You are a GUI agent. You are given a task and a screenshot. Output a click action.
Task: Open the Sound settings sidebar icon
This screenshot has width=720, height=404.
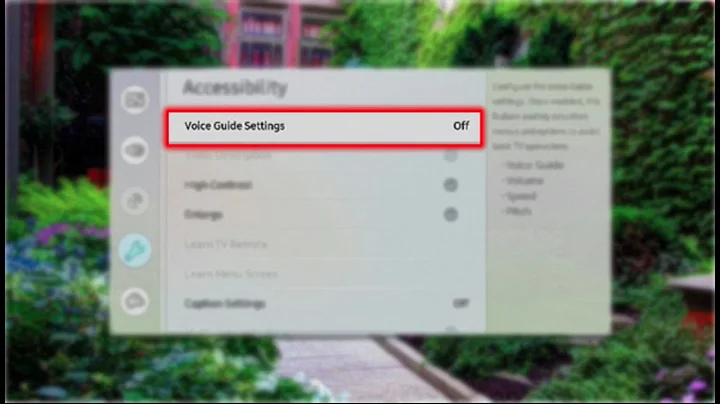[135, 150]
